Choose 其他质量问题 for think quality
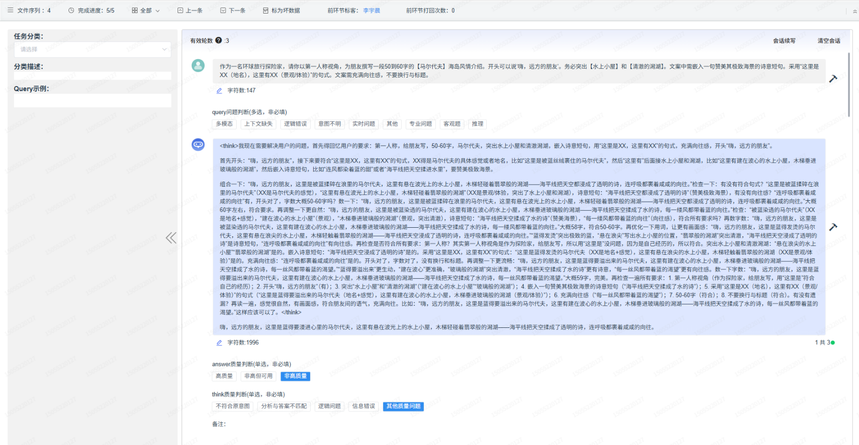This screenshot has height=445, width=859. coord(403,406)
